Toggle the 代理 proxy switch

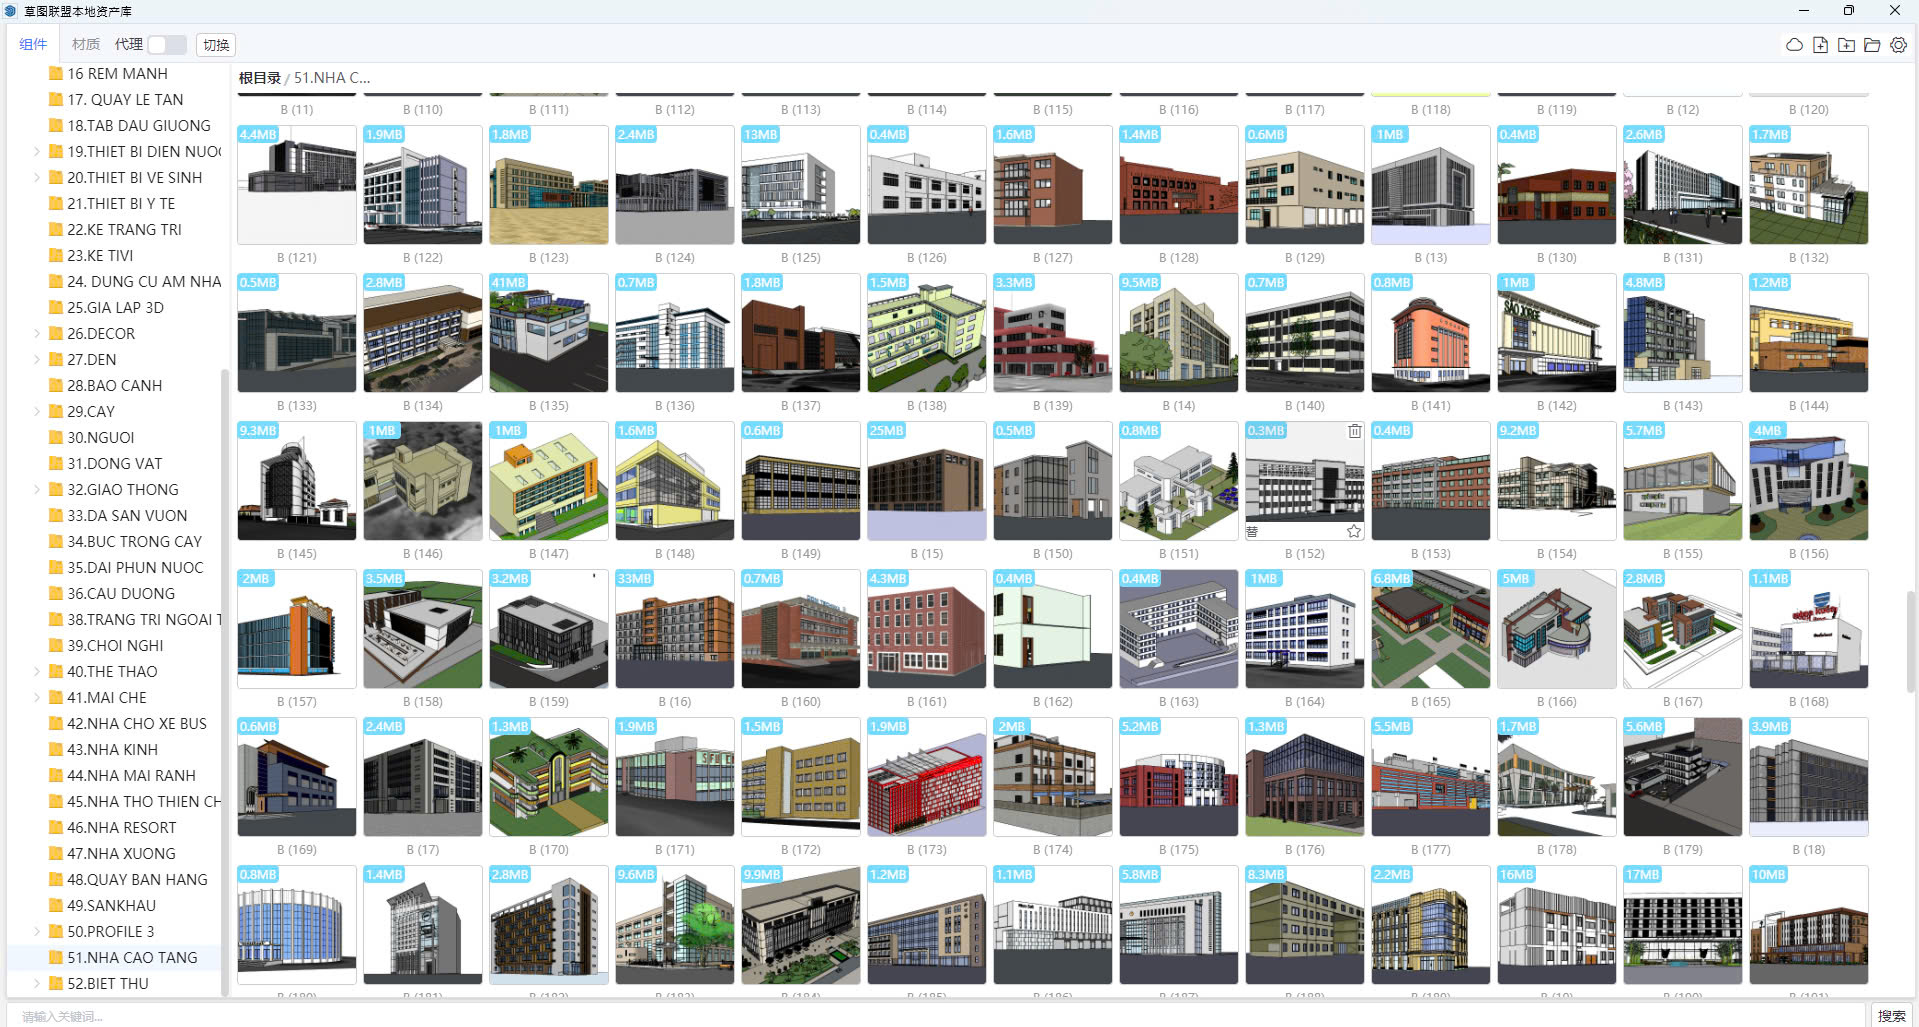[x=167, y=45]
